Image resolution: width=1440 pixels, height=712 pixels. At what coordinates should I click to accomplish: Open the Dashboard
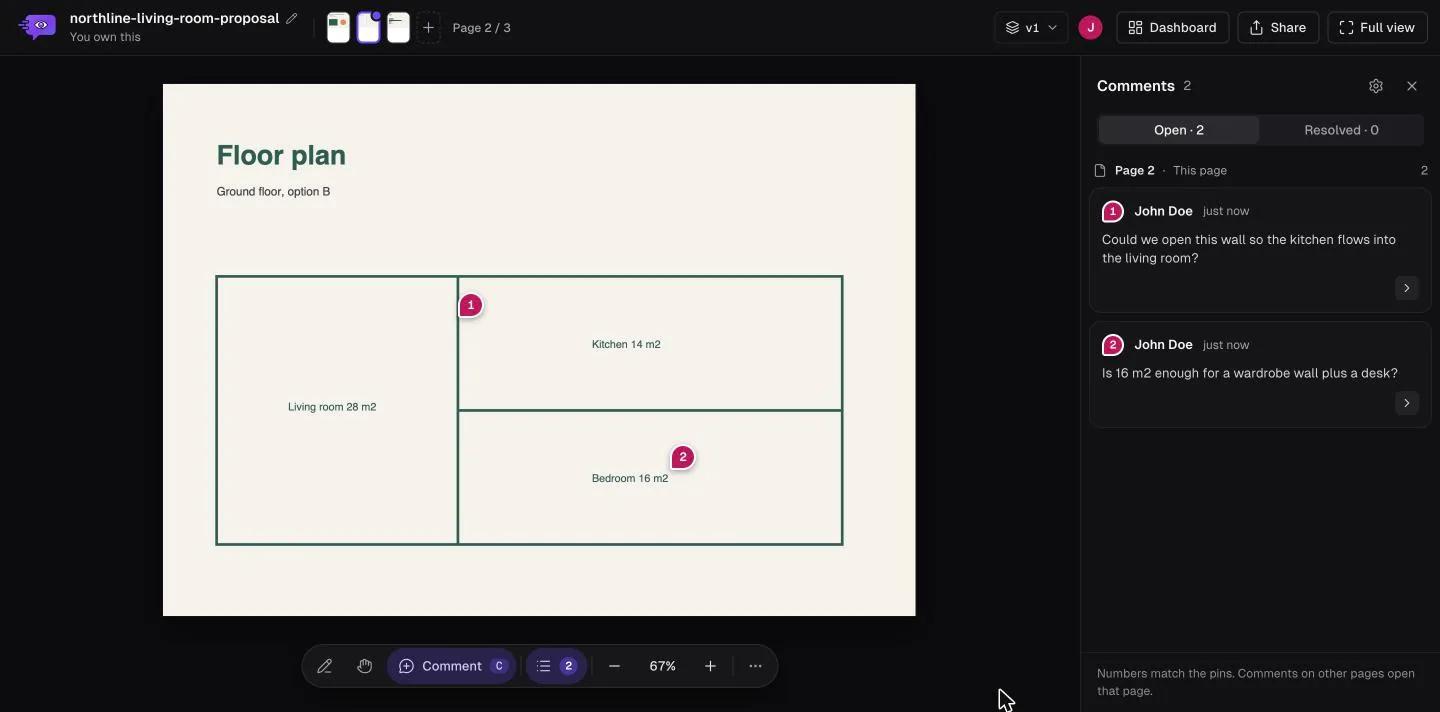click(x=1172, y=27)
